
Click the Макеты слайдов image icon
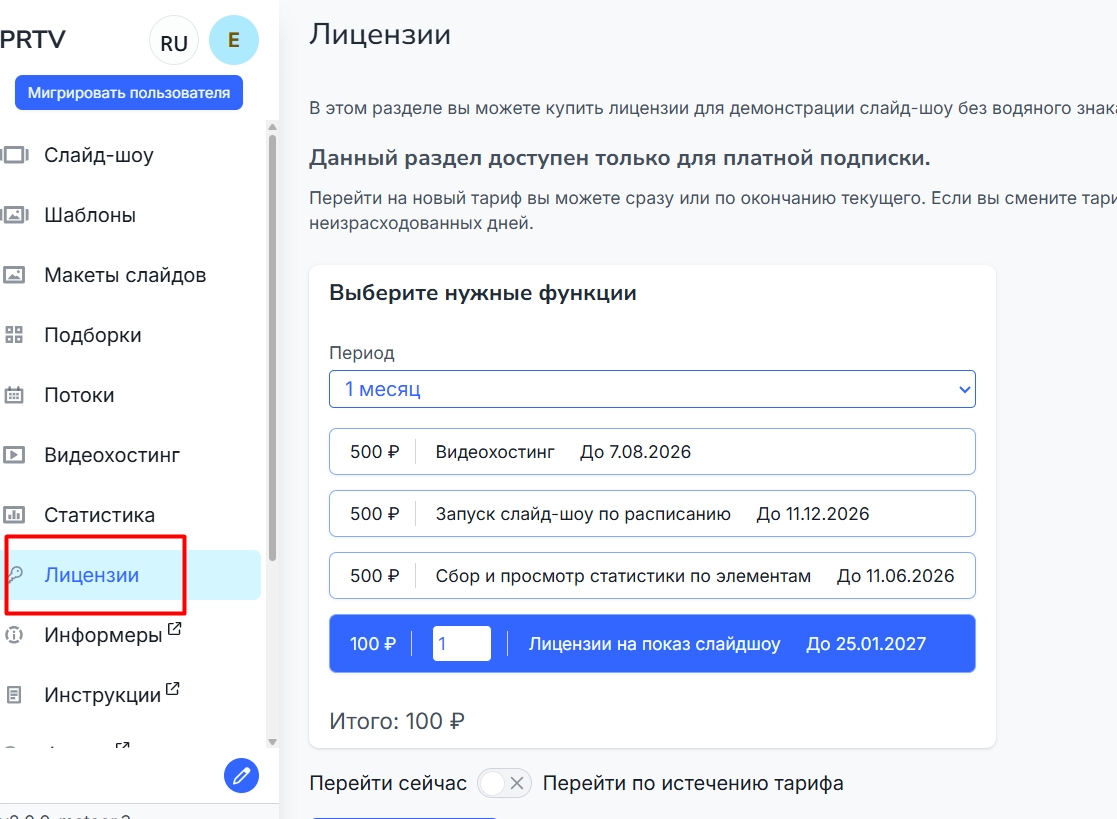point(14,275)
